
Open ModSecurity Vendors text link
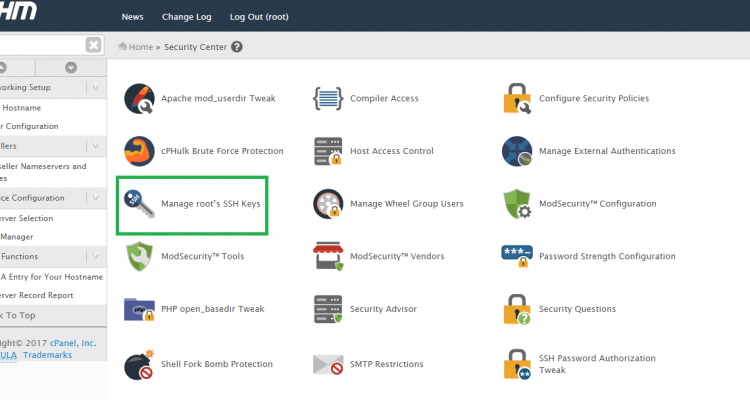(397, 256)
